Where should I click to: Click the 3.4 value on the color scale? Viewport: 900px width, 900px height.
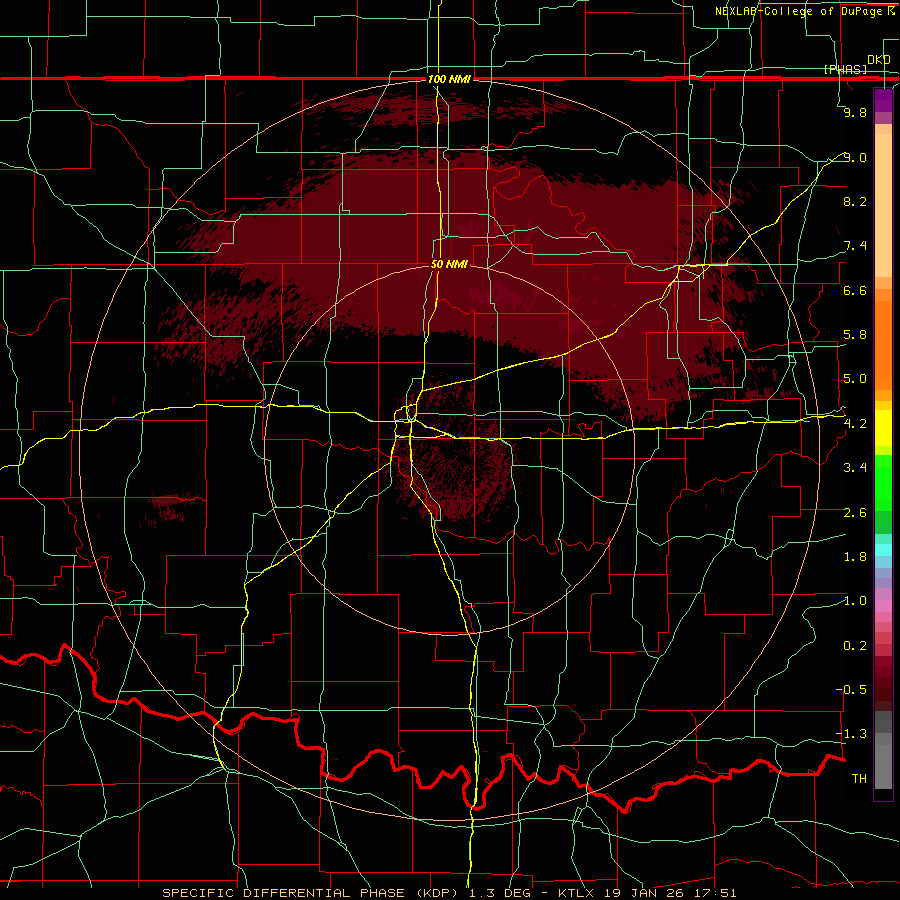pyautogui.click(x=855, y=468)
